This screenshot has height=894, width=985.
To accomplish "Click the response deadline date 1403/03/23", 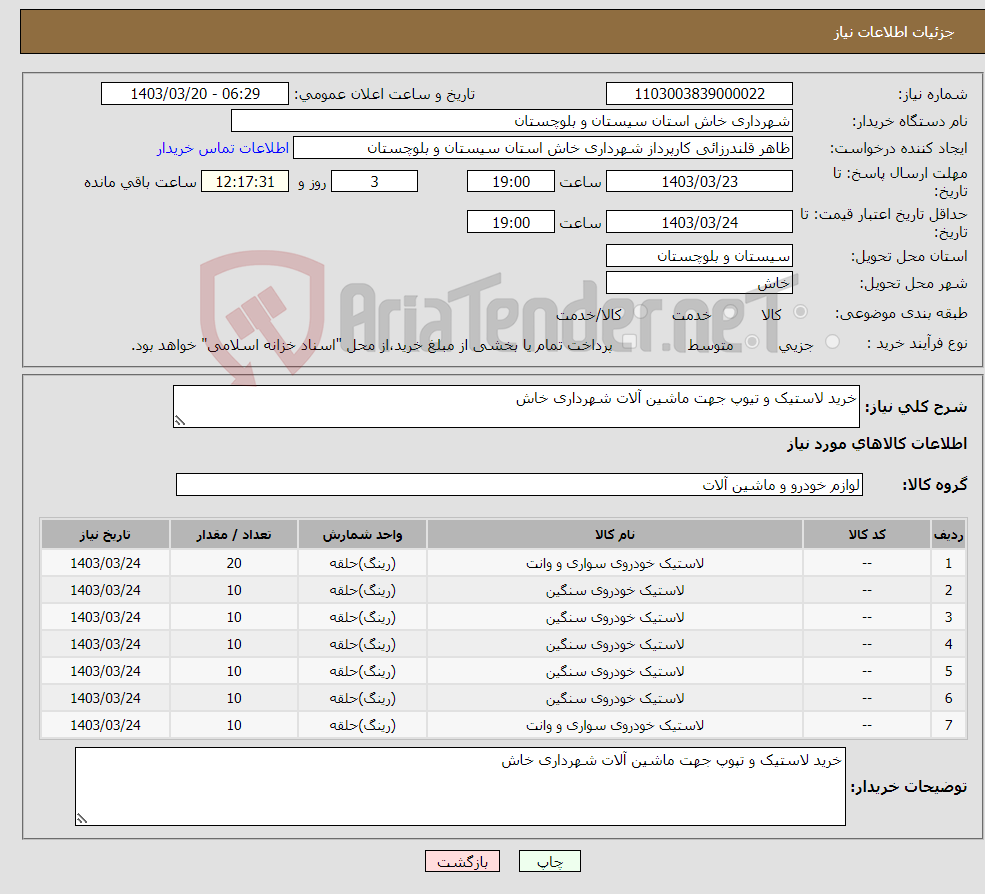I will (x=699, y=182).
